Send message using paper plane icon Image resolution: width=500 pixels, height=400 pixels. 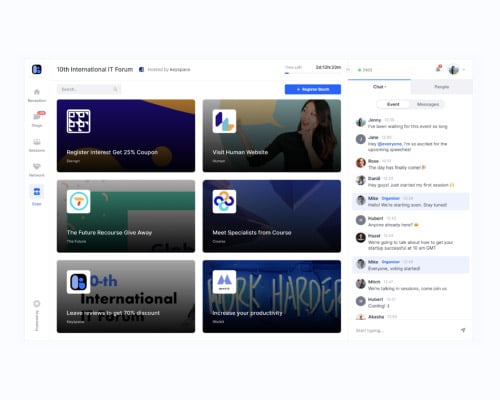[463, 330]
